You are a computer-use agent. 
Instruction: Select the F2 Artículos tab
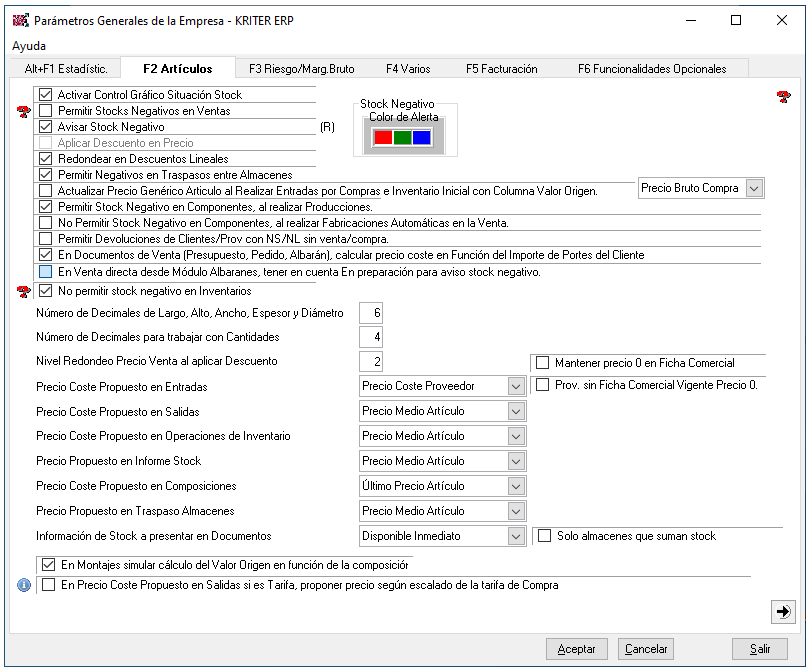[178, 68]
